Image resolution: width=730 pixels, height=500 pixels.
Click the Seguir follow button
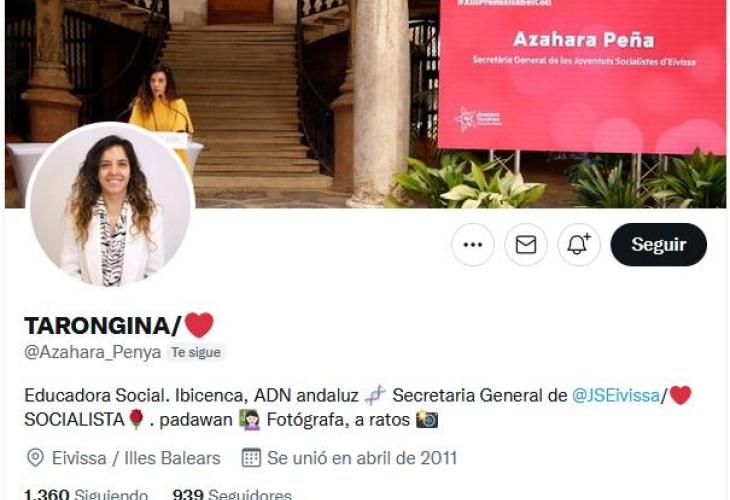click(658, 244)
